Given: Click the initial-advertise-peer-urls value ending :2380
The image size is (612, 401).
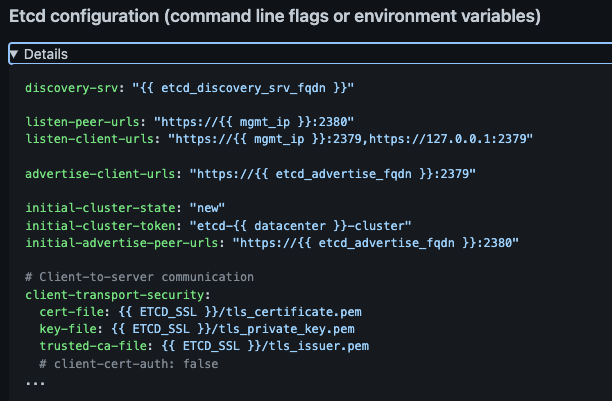Looking at the screenshot, I should pyautogui.click(x=376, y=243).
